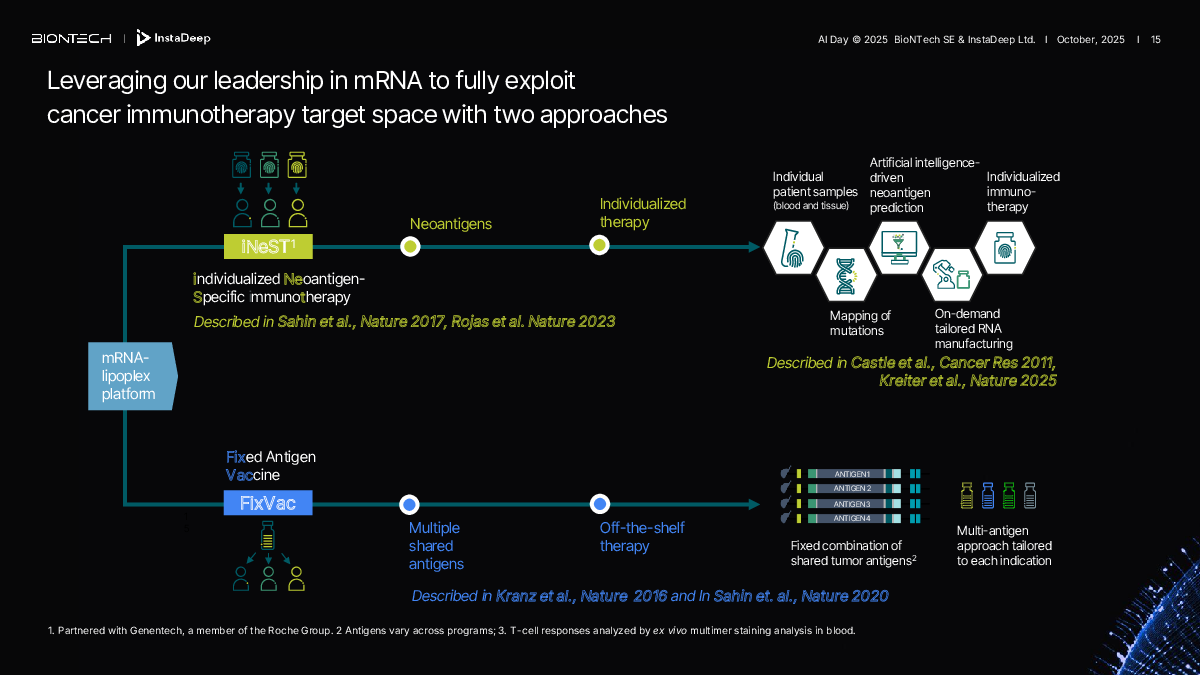This screenshot has height=675, width=1200.
Task: Select the mRNA-lipoplex platform box
Action: pos(130,376)
